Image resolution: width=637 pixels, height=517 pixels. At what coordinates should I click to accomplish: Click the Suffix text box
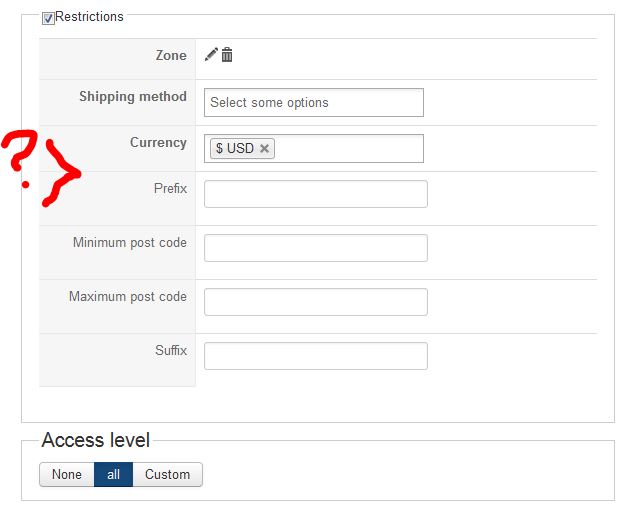tap(315, 356)
